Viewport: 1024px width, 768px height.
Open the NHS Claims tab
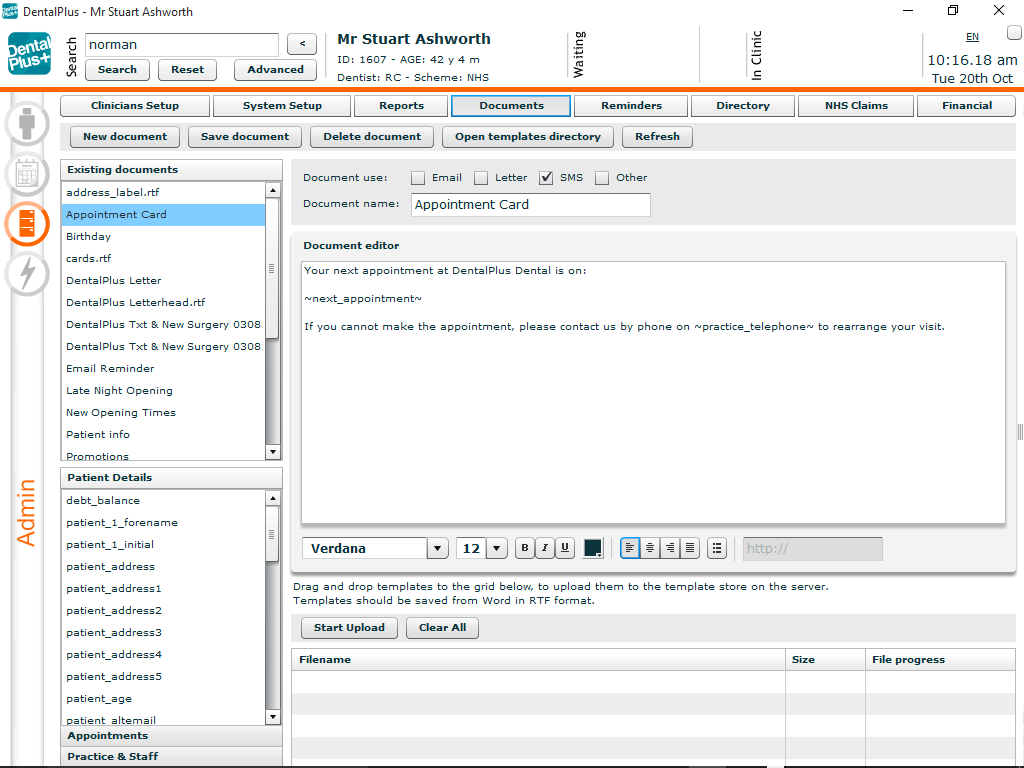[x=855, y=105]
